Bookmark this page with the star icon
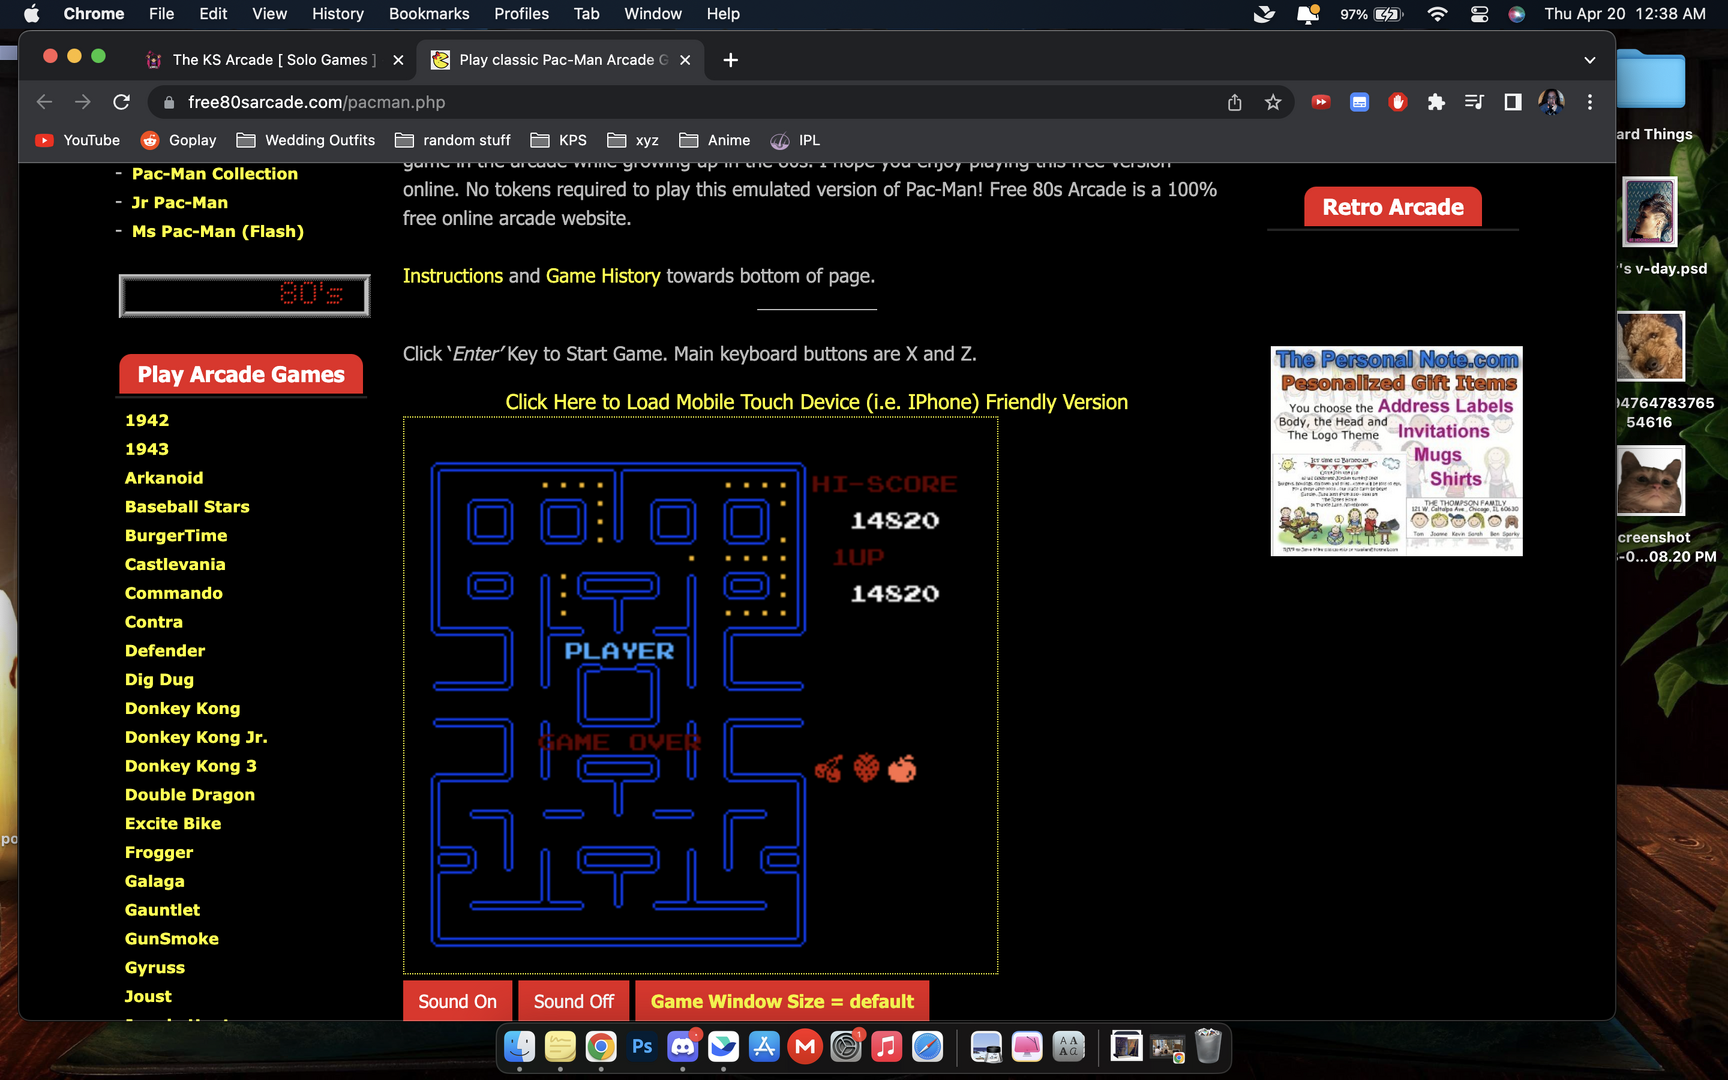Image resolution: width=1728 pixels, height=1080 pixels. (1273, 102)
